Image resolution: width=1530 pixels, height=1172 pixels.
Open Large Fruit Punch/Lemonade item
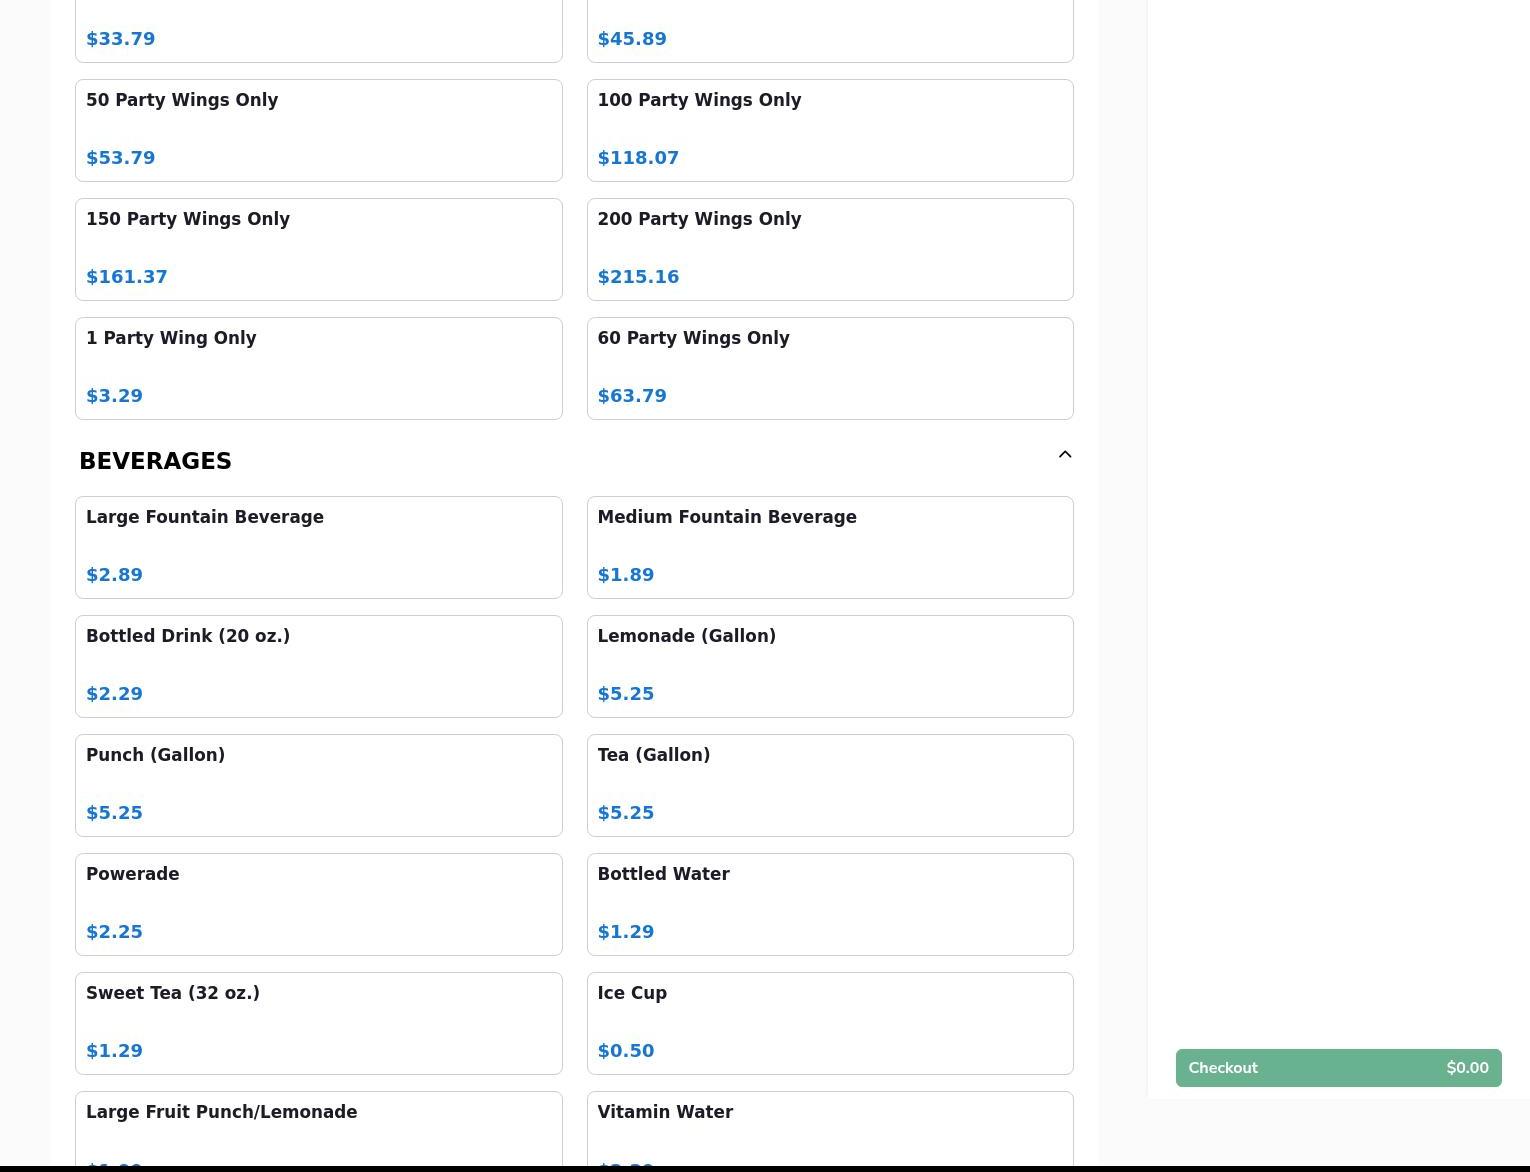tap(318, 1128)
